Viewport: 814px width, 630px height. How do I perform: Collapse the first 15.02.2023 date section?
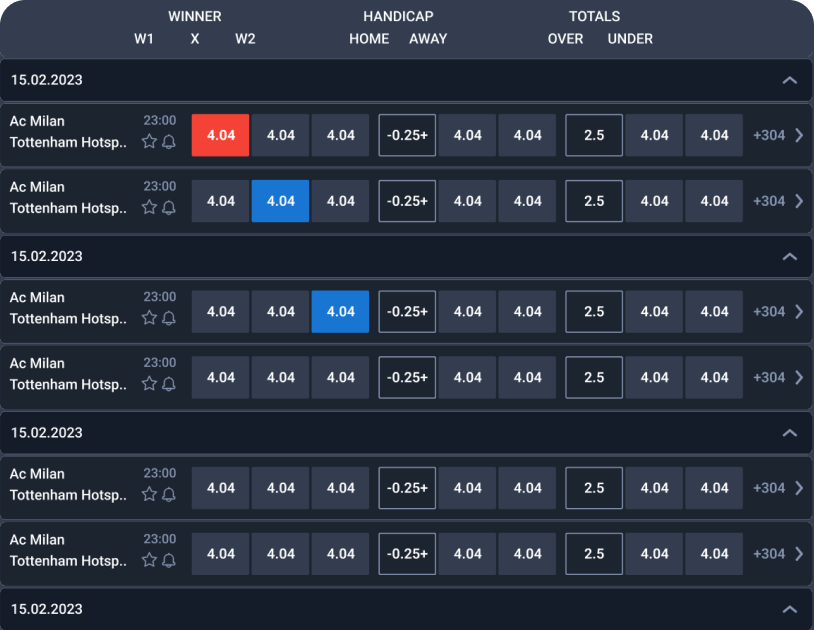click(x=790, y=80)
